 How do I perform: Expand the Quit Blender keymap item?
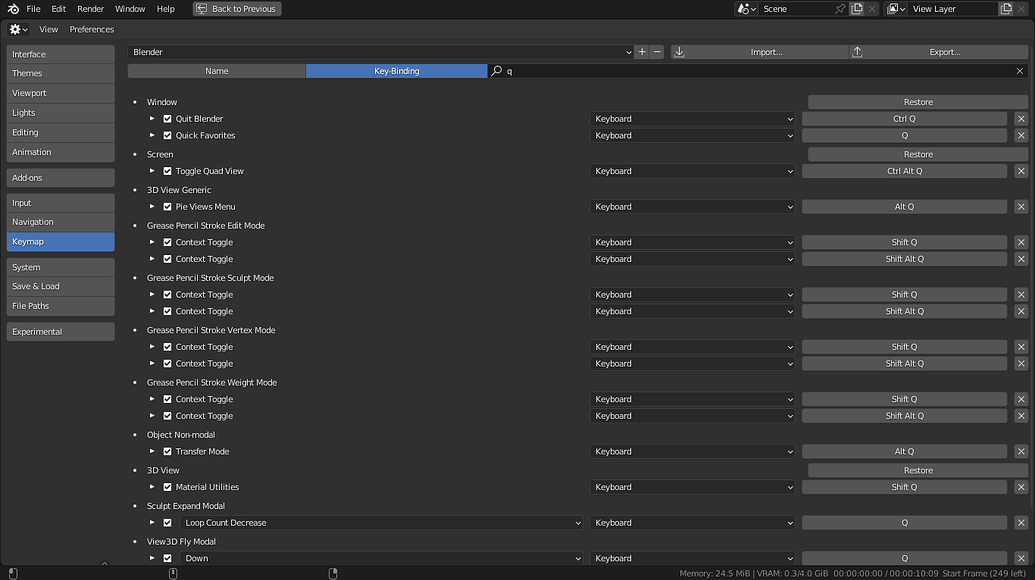click(152, 119)
